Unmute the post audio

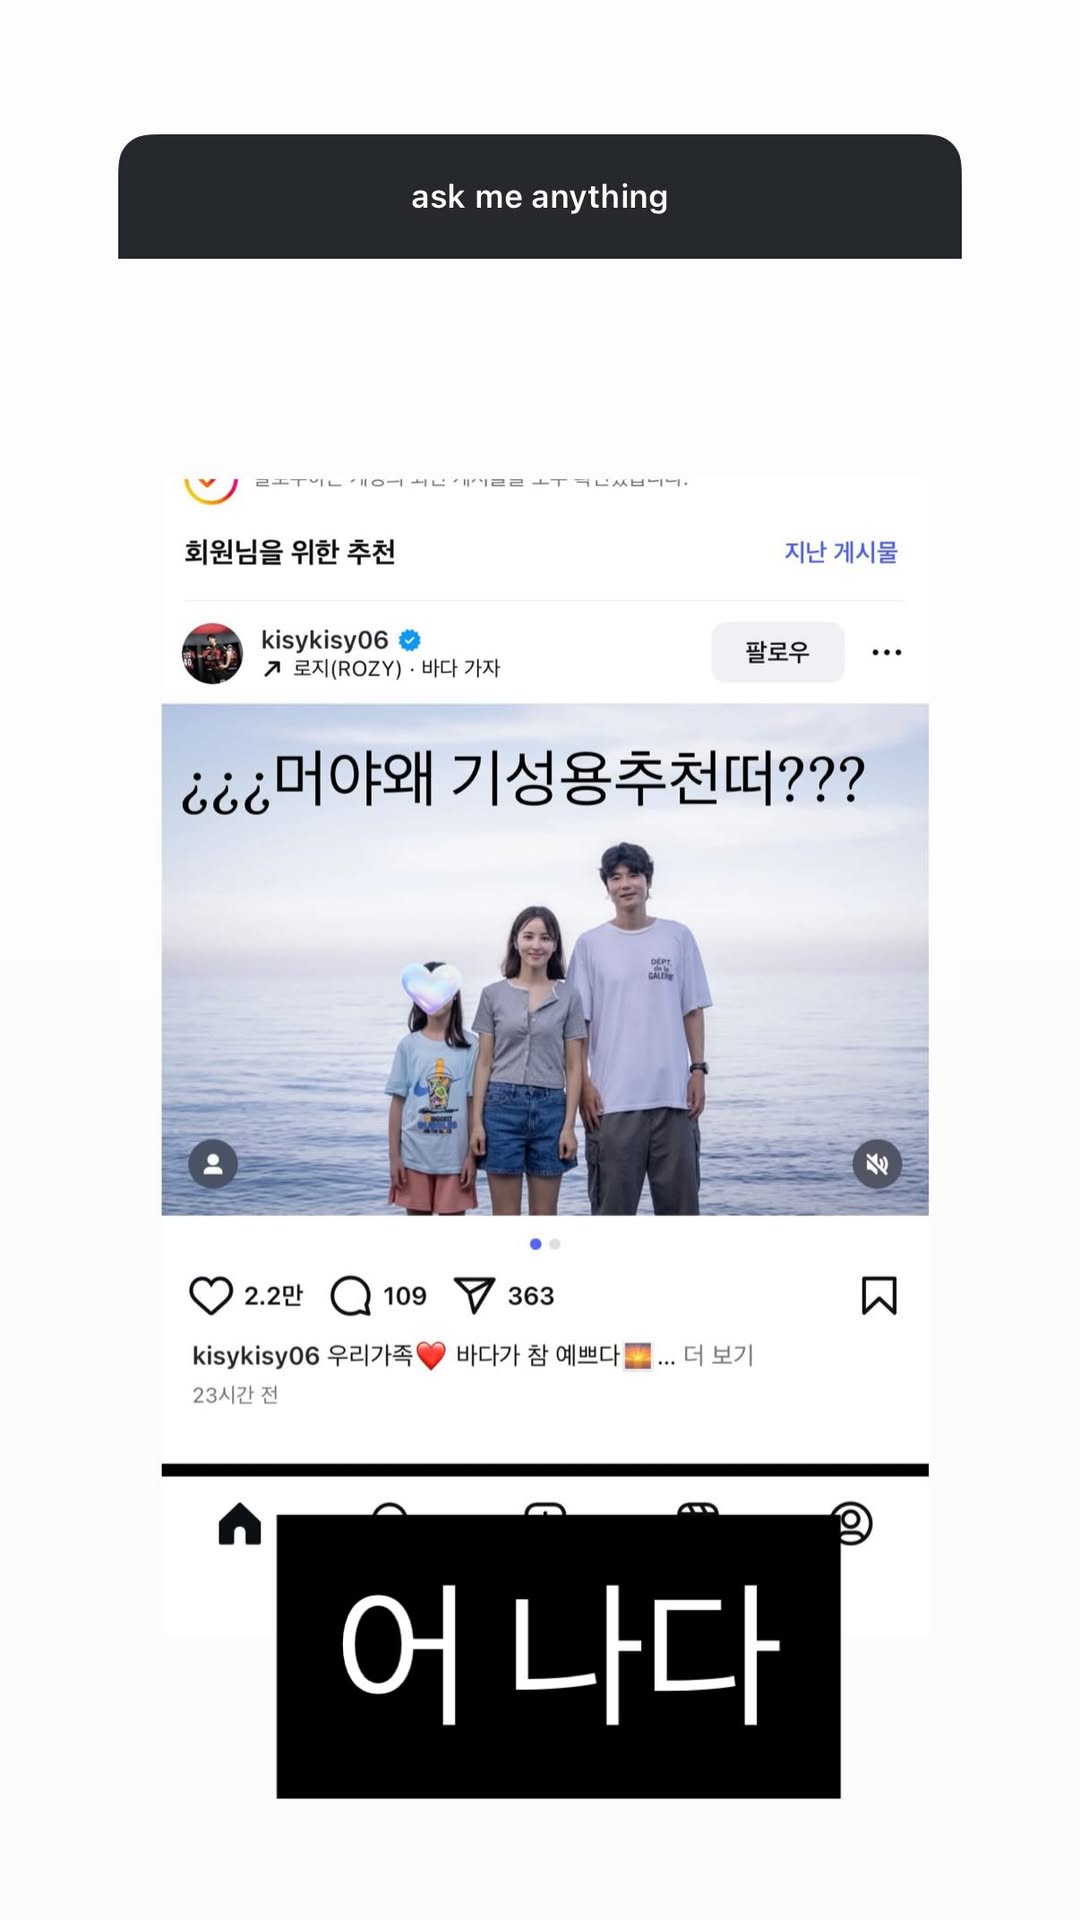(x=877, y=1164)
